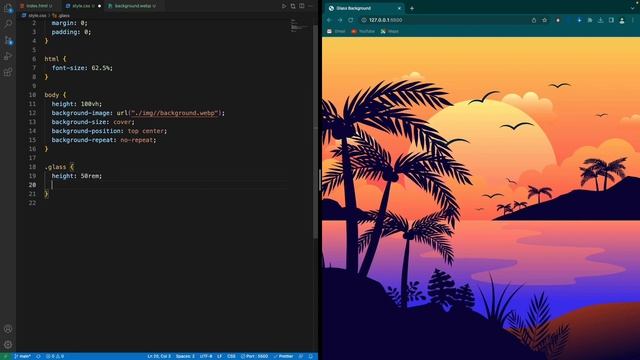The height and width of the screenshot is (360, 640).
Task: Click the 'html' selector text
Action: click(51, 59)
